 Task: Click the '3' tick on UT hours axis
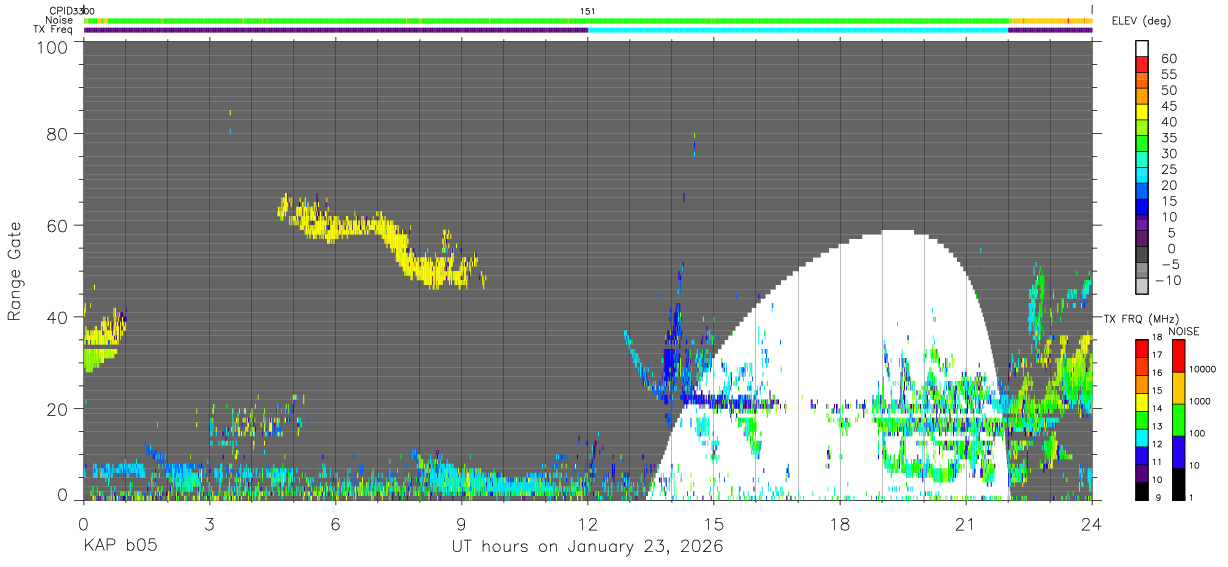[209, 523]
